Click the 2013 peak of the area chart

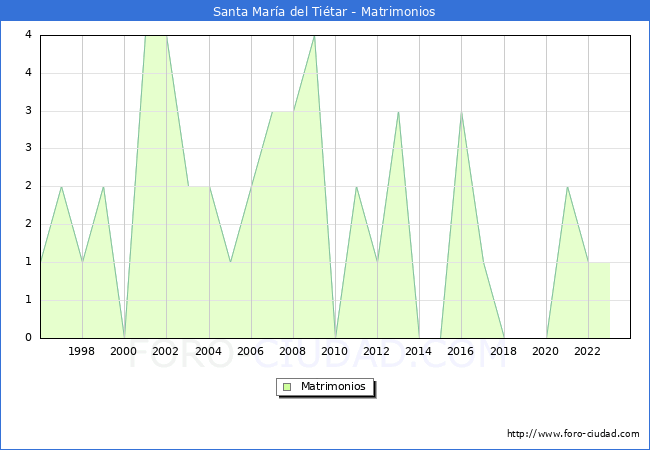[398, 112]
